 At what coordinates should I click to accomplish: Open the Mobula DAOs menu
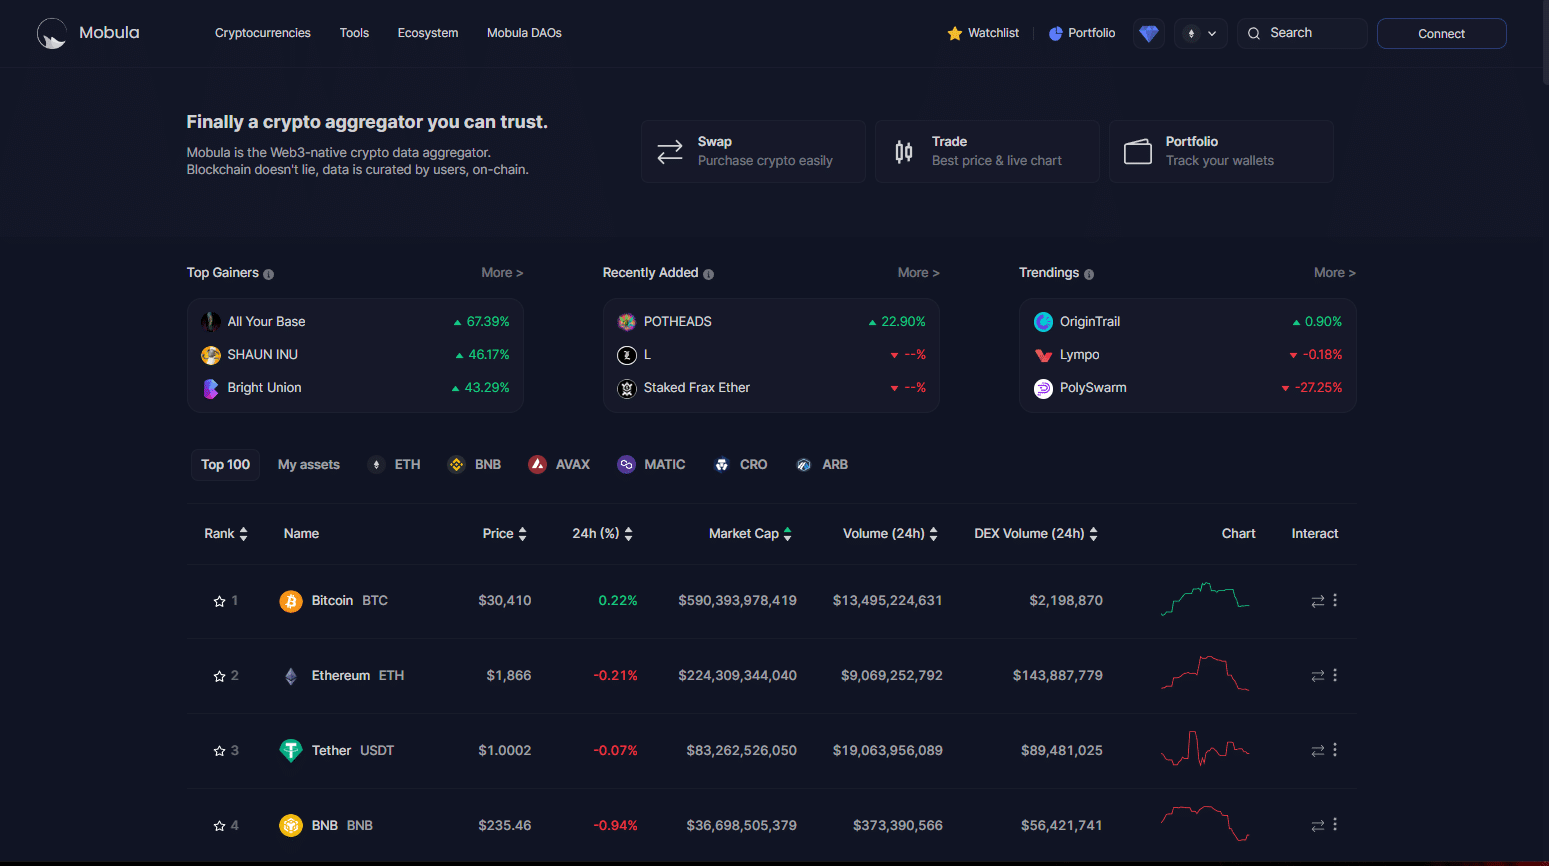tap(524, 33)
